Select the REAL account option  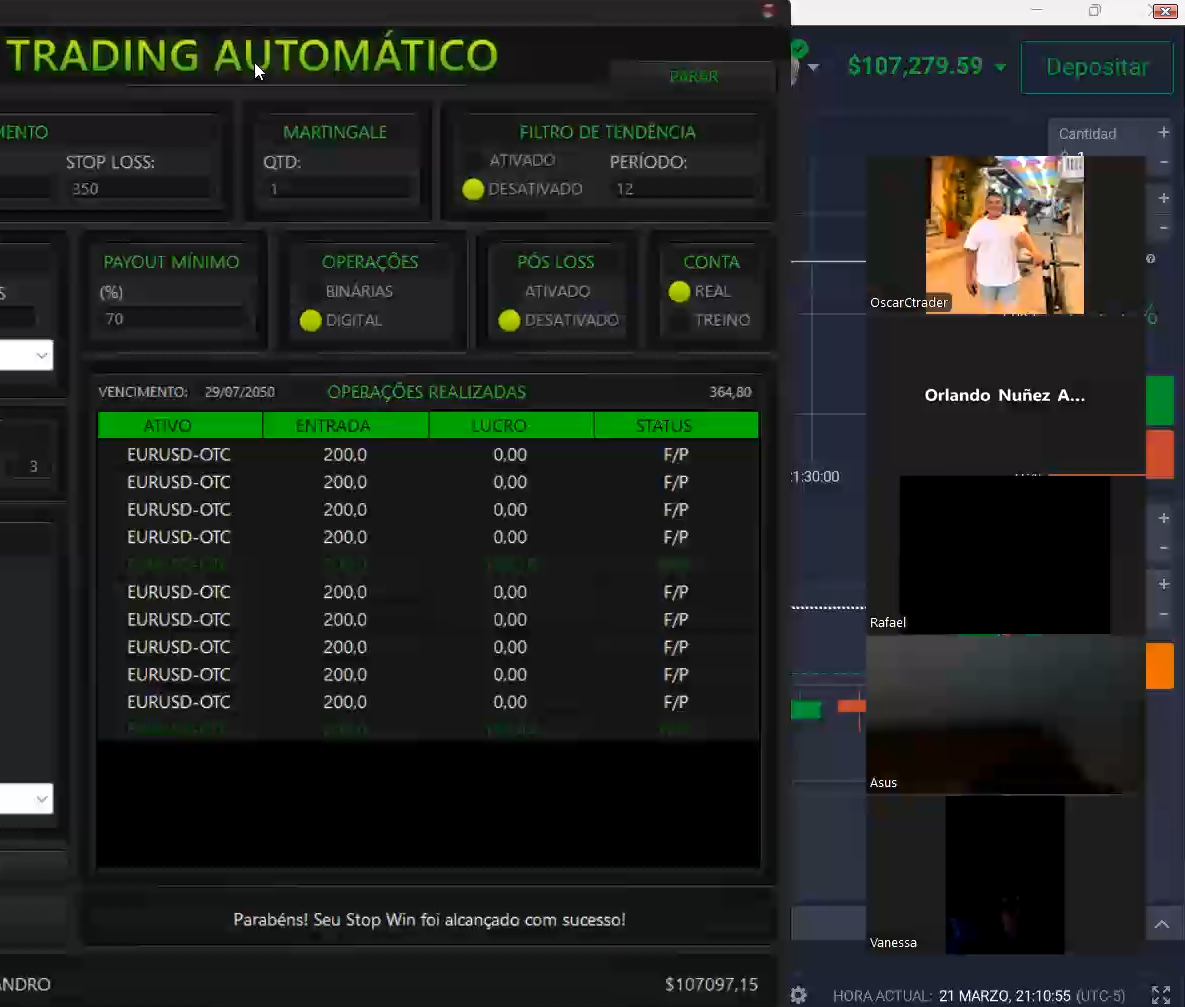click(x=700, y=291)
